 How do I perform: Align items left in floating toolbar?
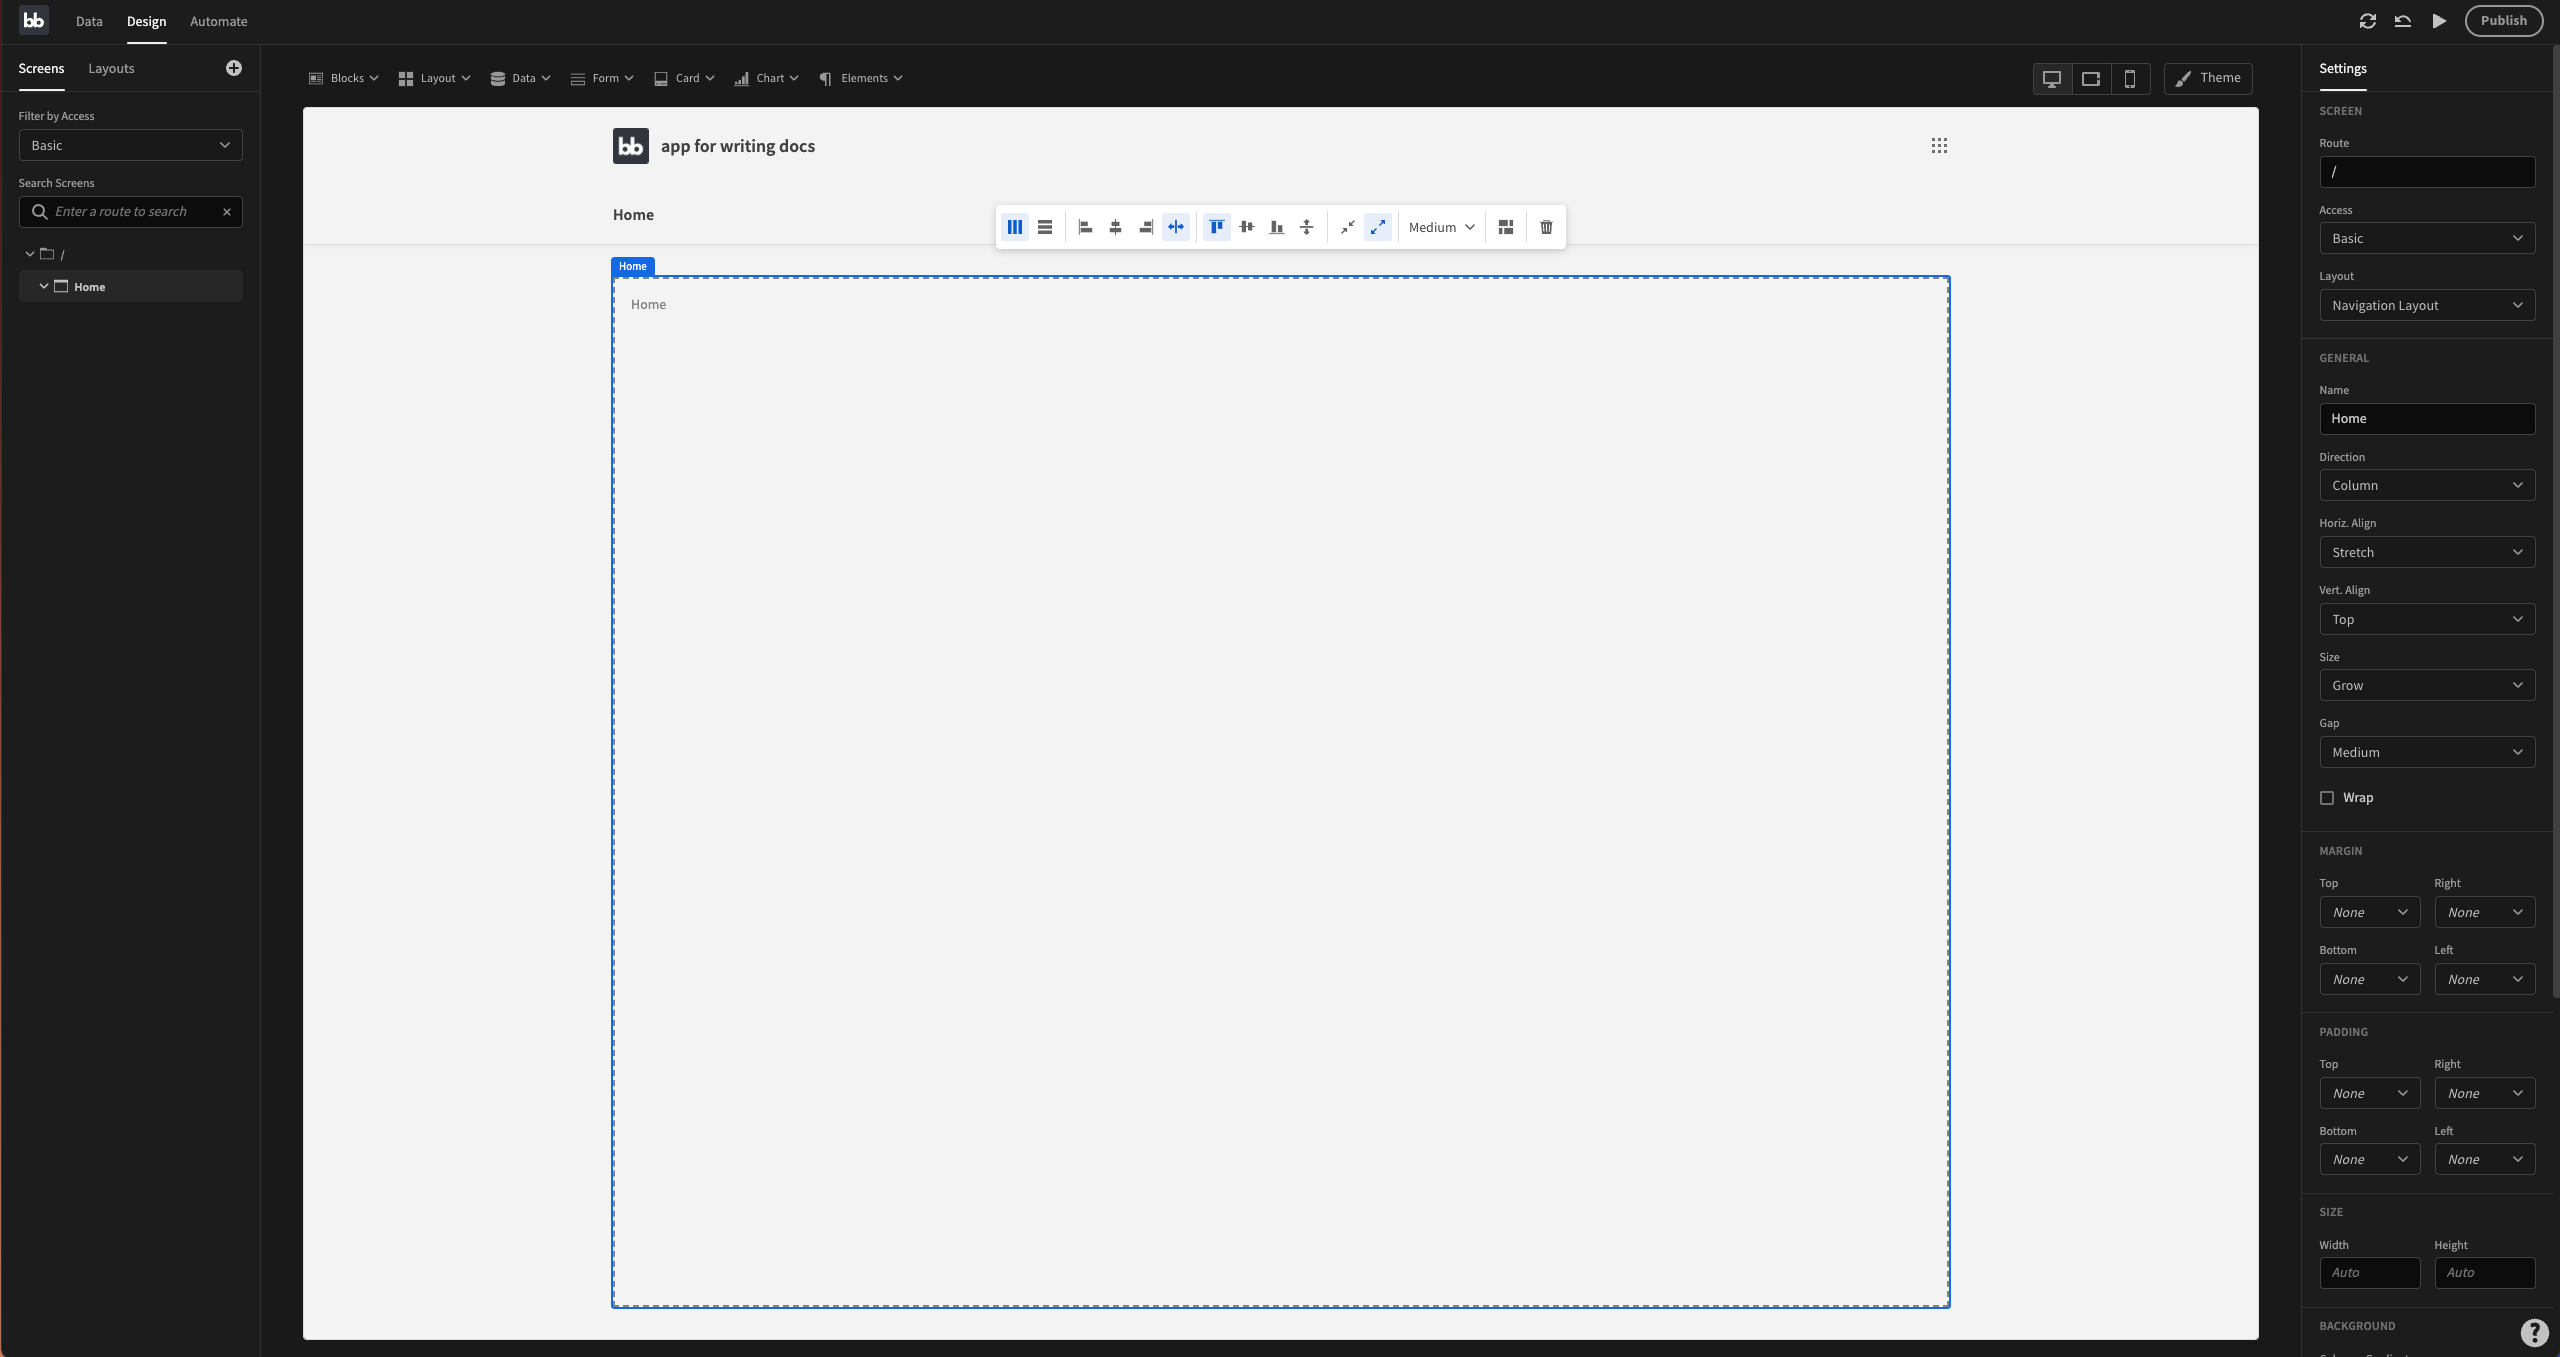pos(1085,227)
